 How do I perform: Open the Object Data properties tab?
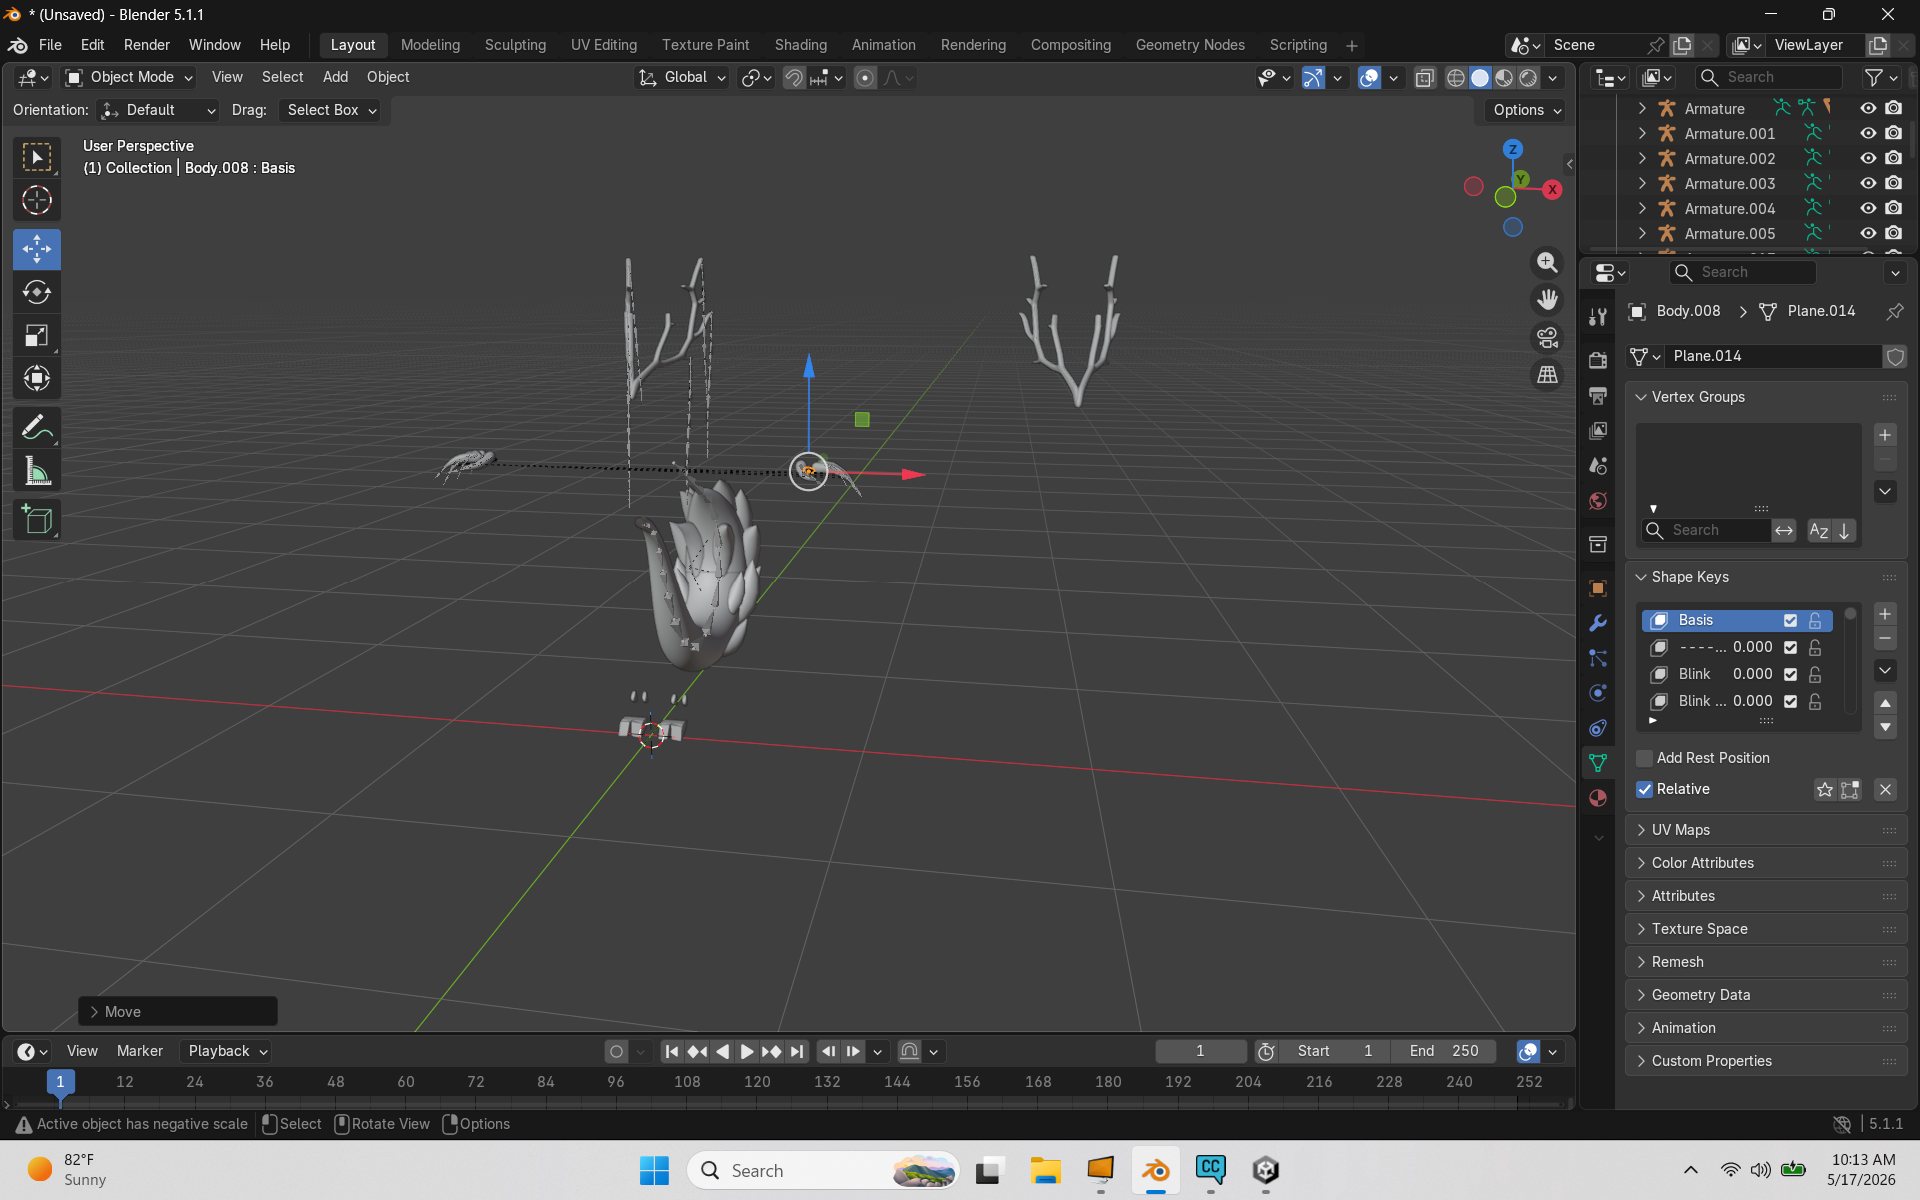pos(1598,763)
